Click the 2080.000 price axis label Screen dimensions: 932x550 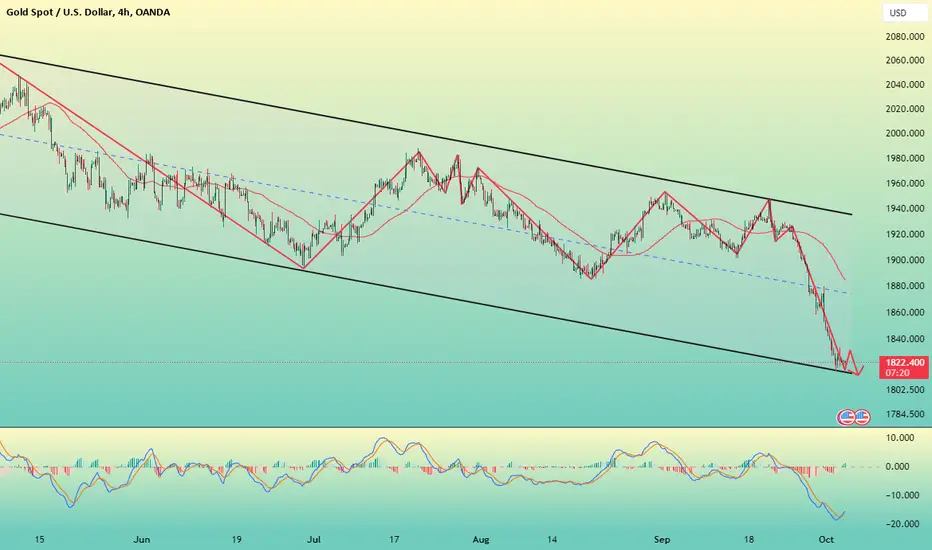click(x=905, y=37)
